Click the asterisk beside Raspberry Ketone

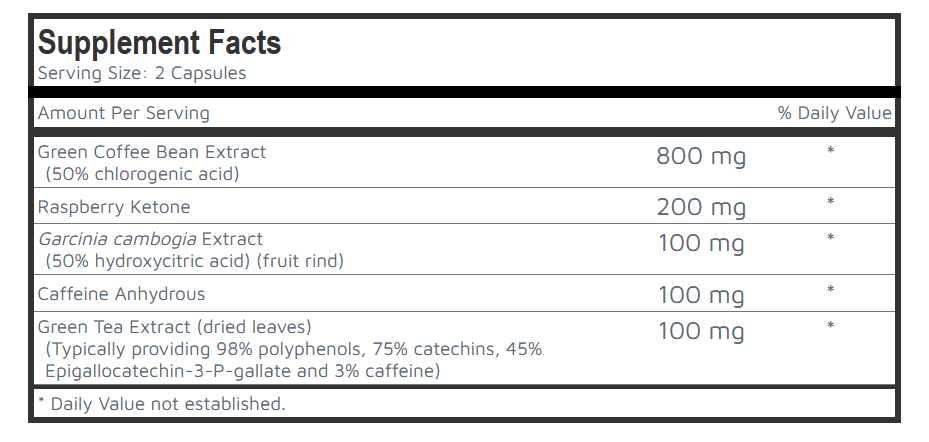[x=830, y=203]
